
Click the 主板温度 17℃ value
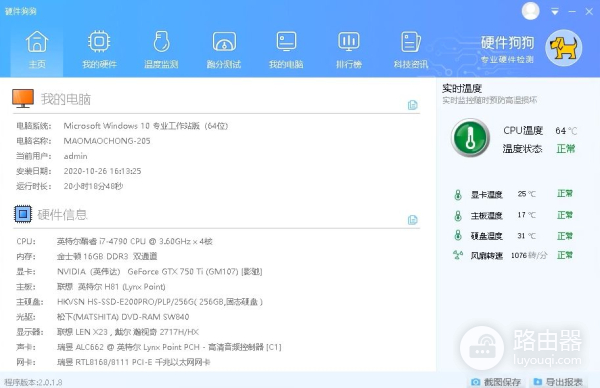point(526,215)
